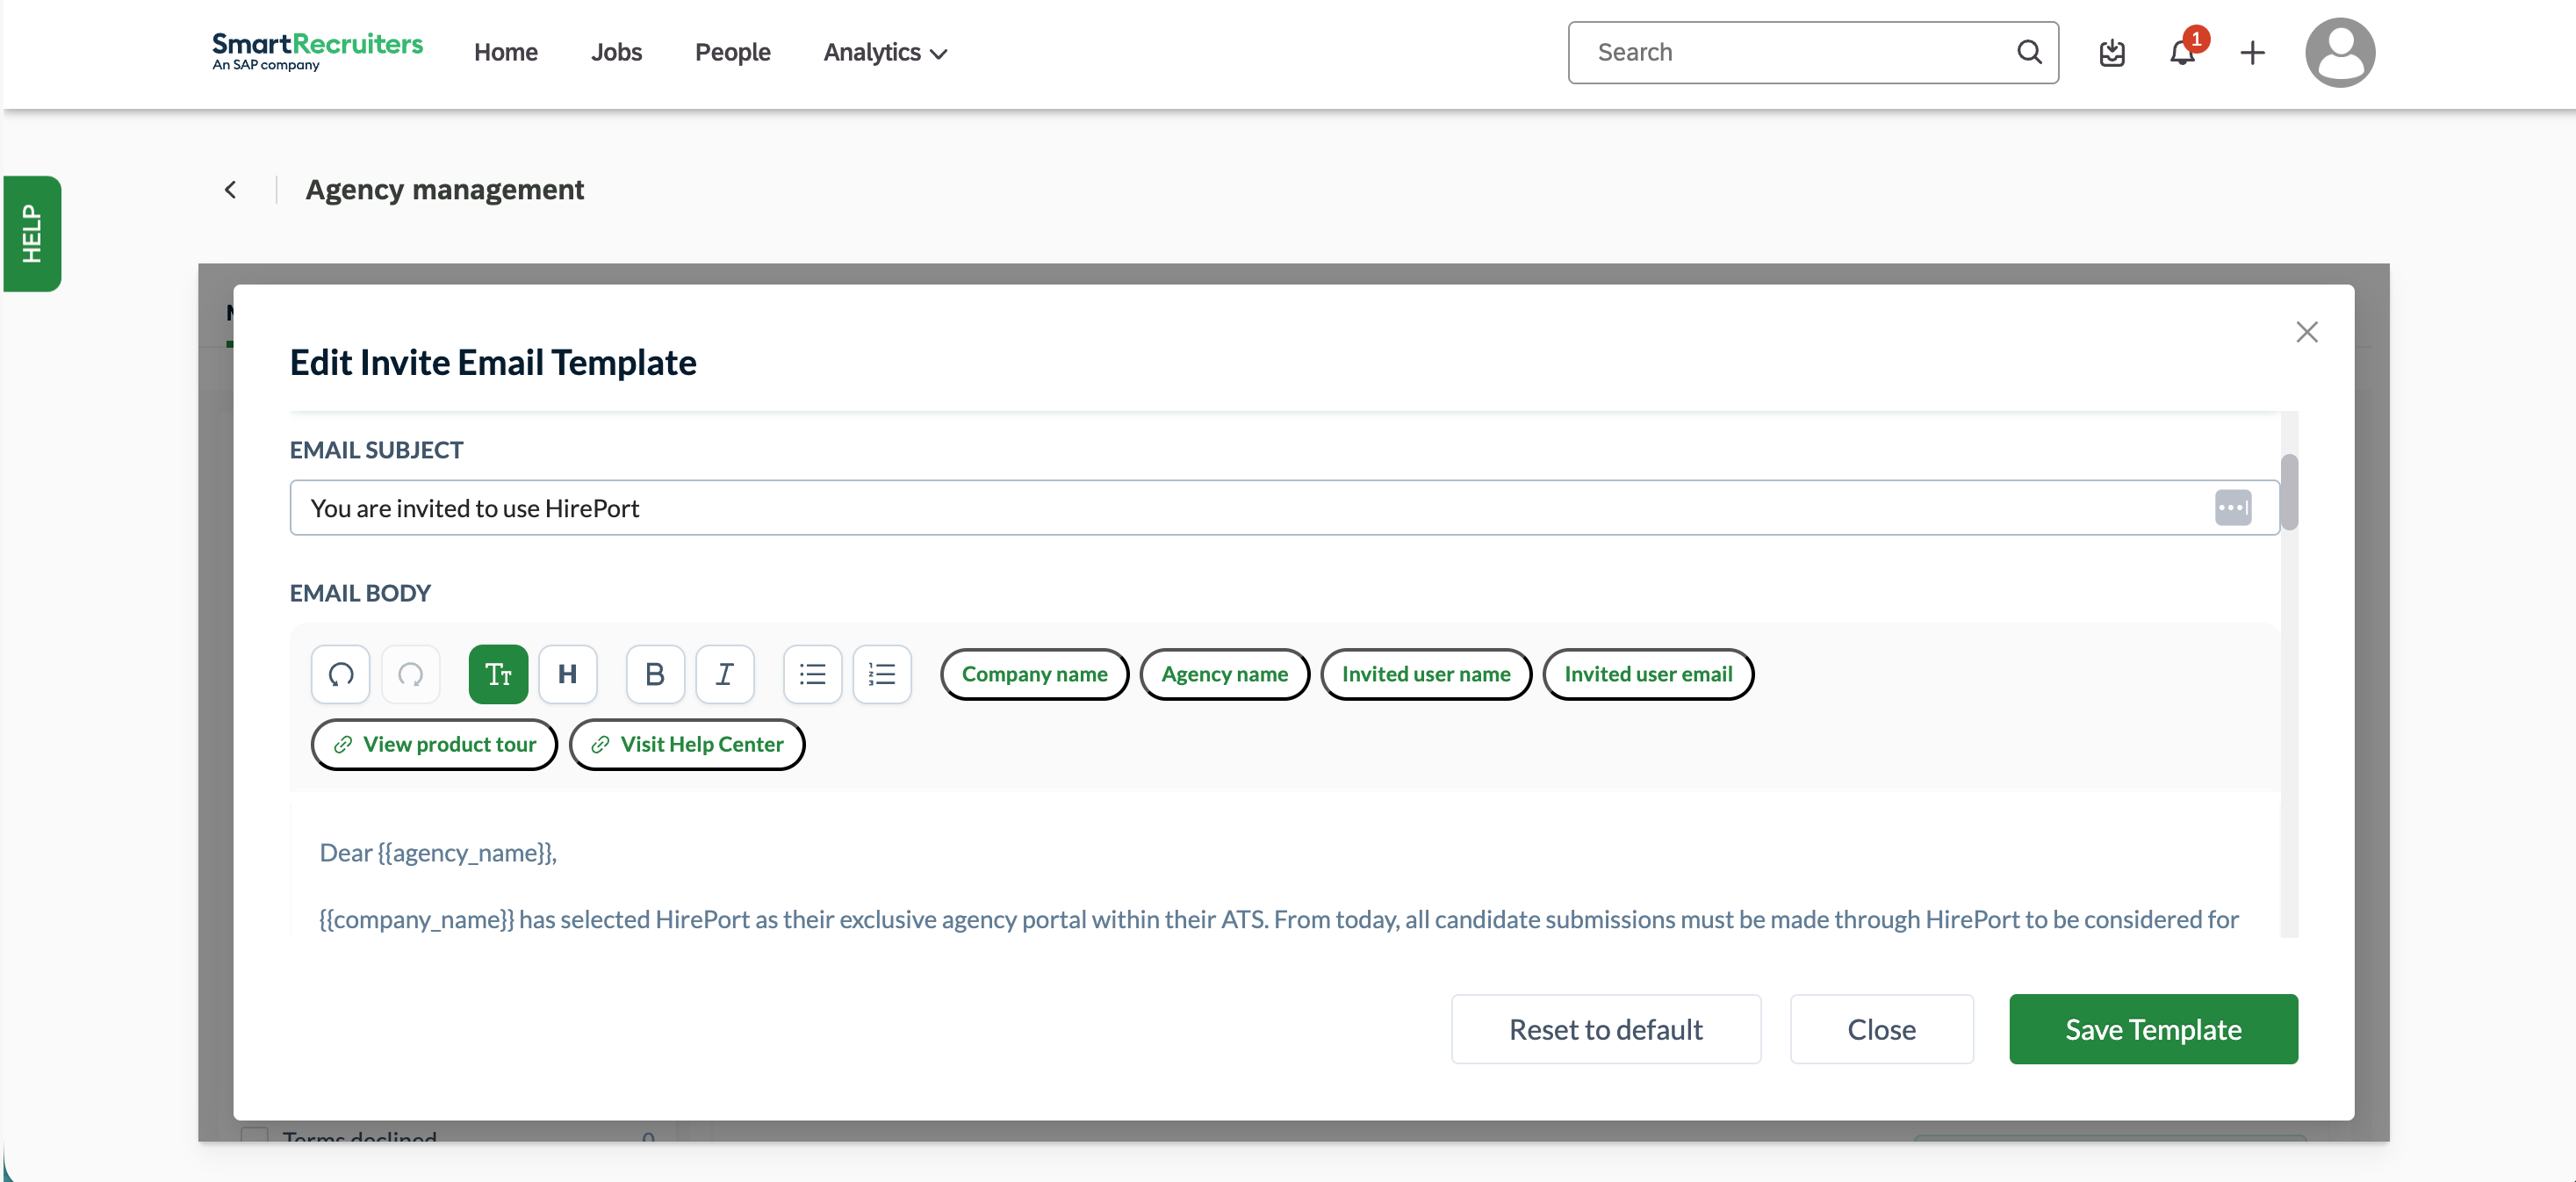Screen dimensions: 2576x1182
Task: Edit the Email Subject text field
Action: point(1285,508)
